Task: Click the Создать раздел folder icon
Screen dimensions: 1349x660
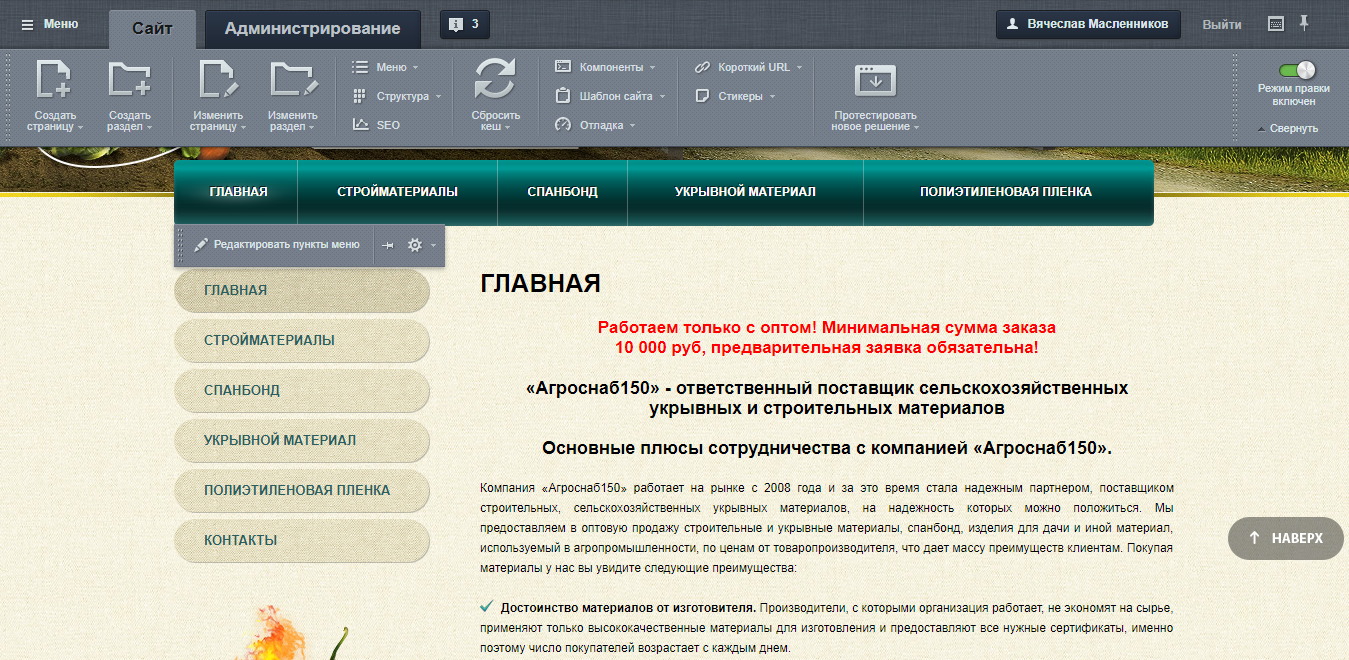Action: [129, 80]
